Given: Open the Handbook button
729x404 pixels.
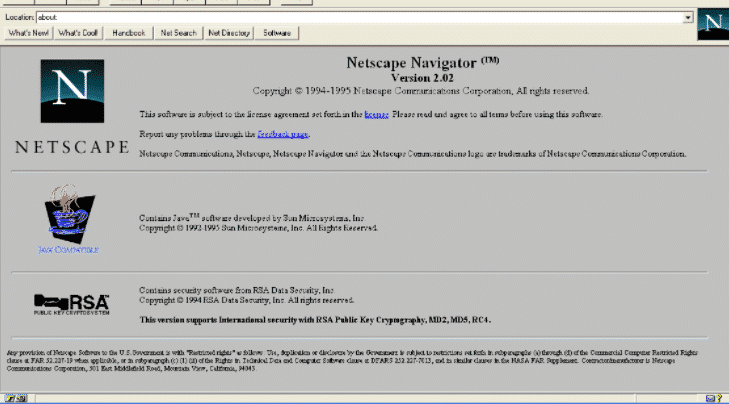Looking at the screenshot, I should pos(129,33).
